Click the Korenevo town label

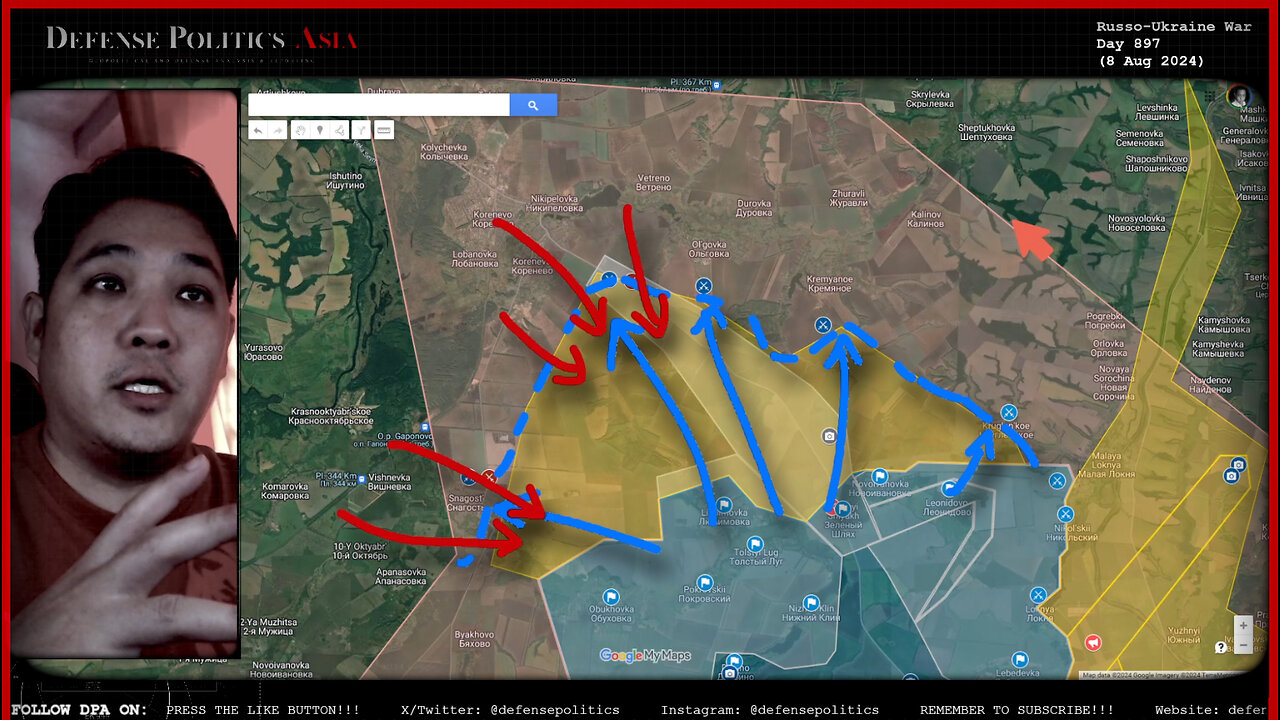[490, 219]
